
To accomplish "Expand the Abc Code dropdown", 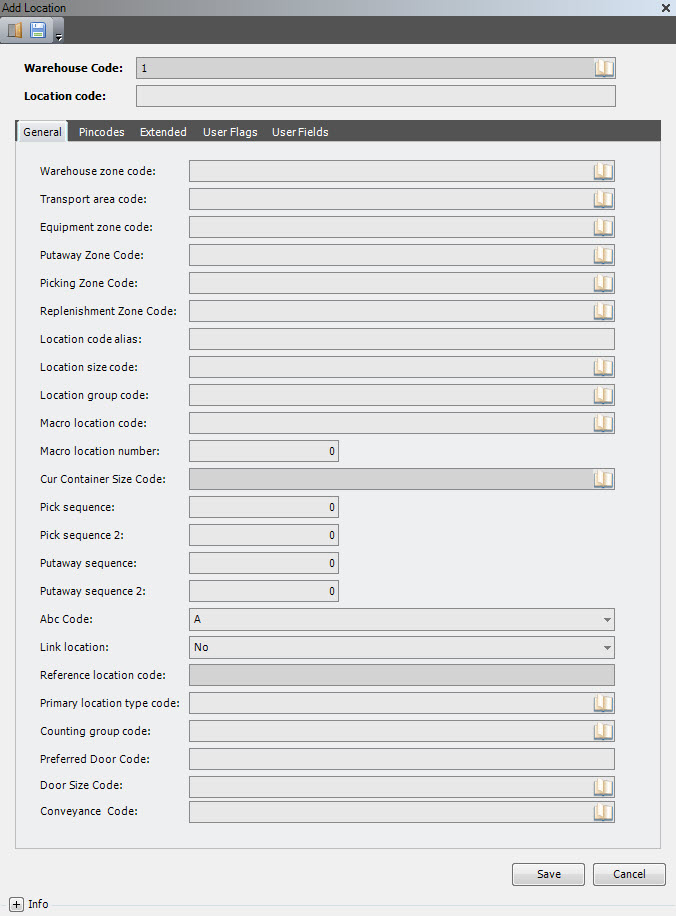I will [x=607, y=619].
